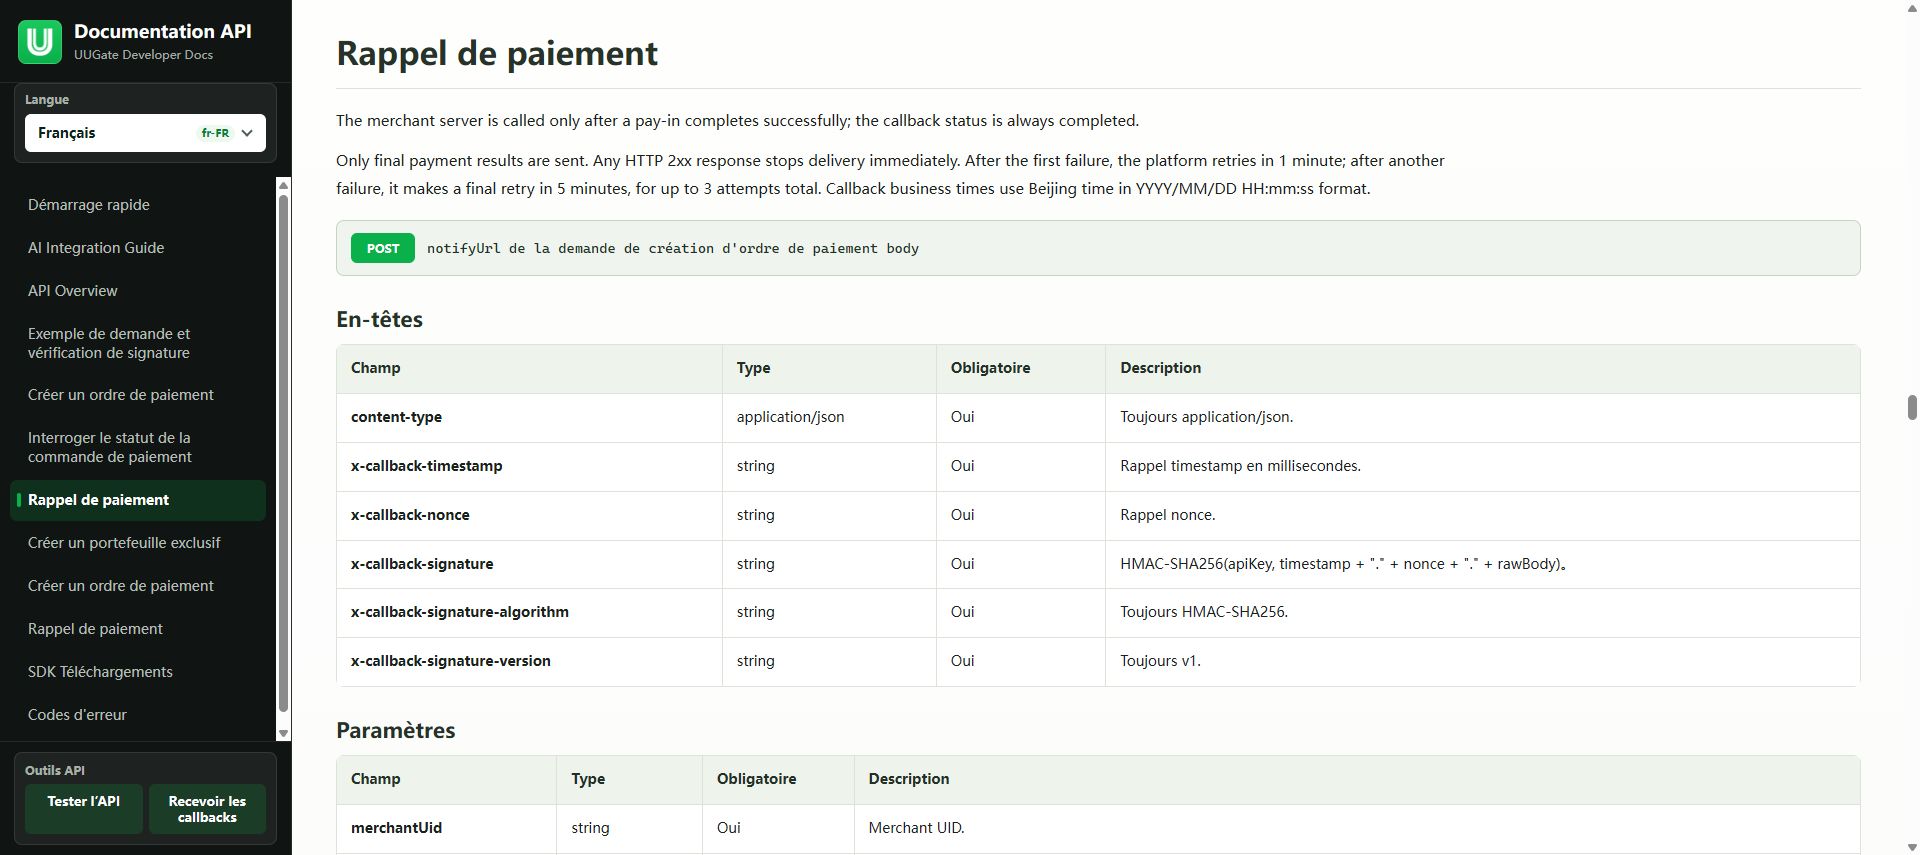Screen dimensions: 1920x855
Task: Click the "Toujours application/json." description cell
Action: pyautogui.click(x=1482, y=417)
